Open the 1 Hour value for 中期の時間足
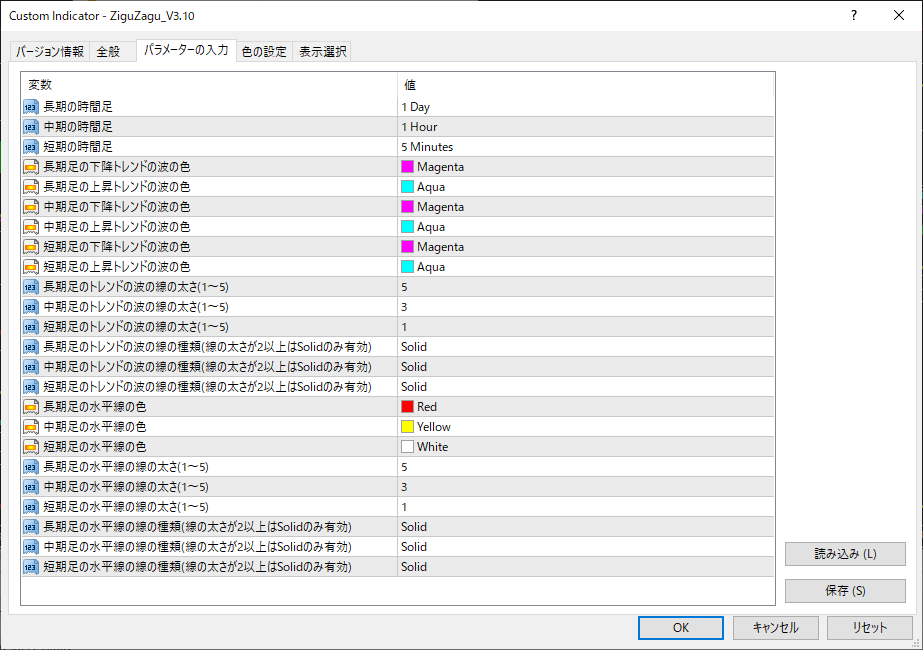923x650 pixels. click(x=586, y=127)
